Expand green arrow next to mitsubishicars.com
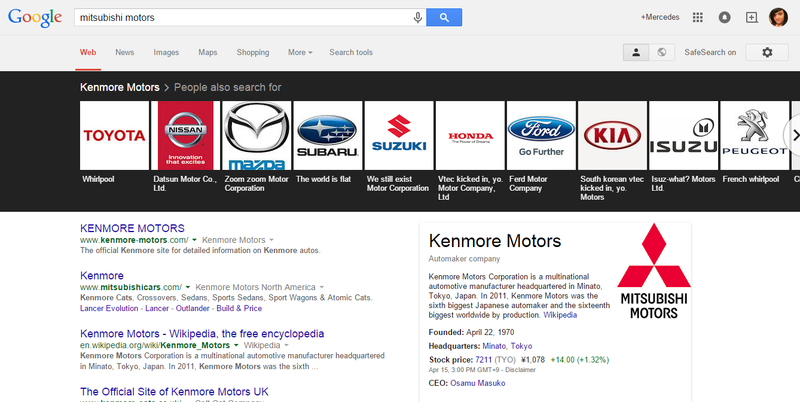This screenshot has height=402, width=800. 188,287
